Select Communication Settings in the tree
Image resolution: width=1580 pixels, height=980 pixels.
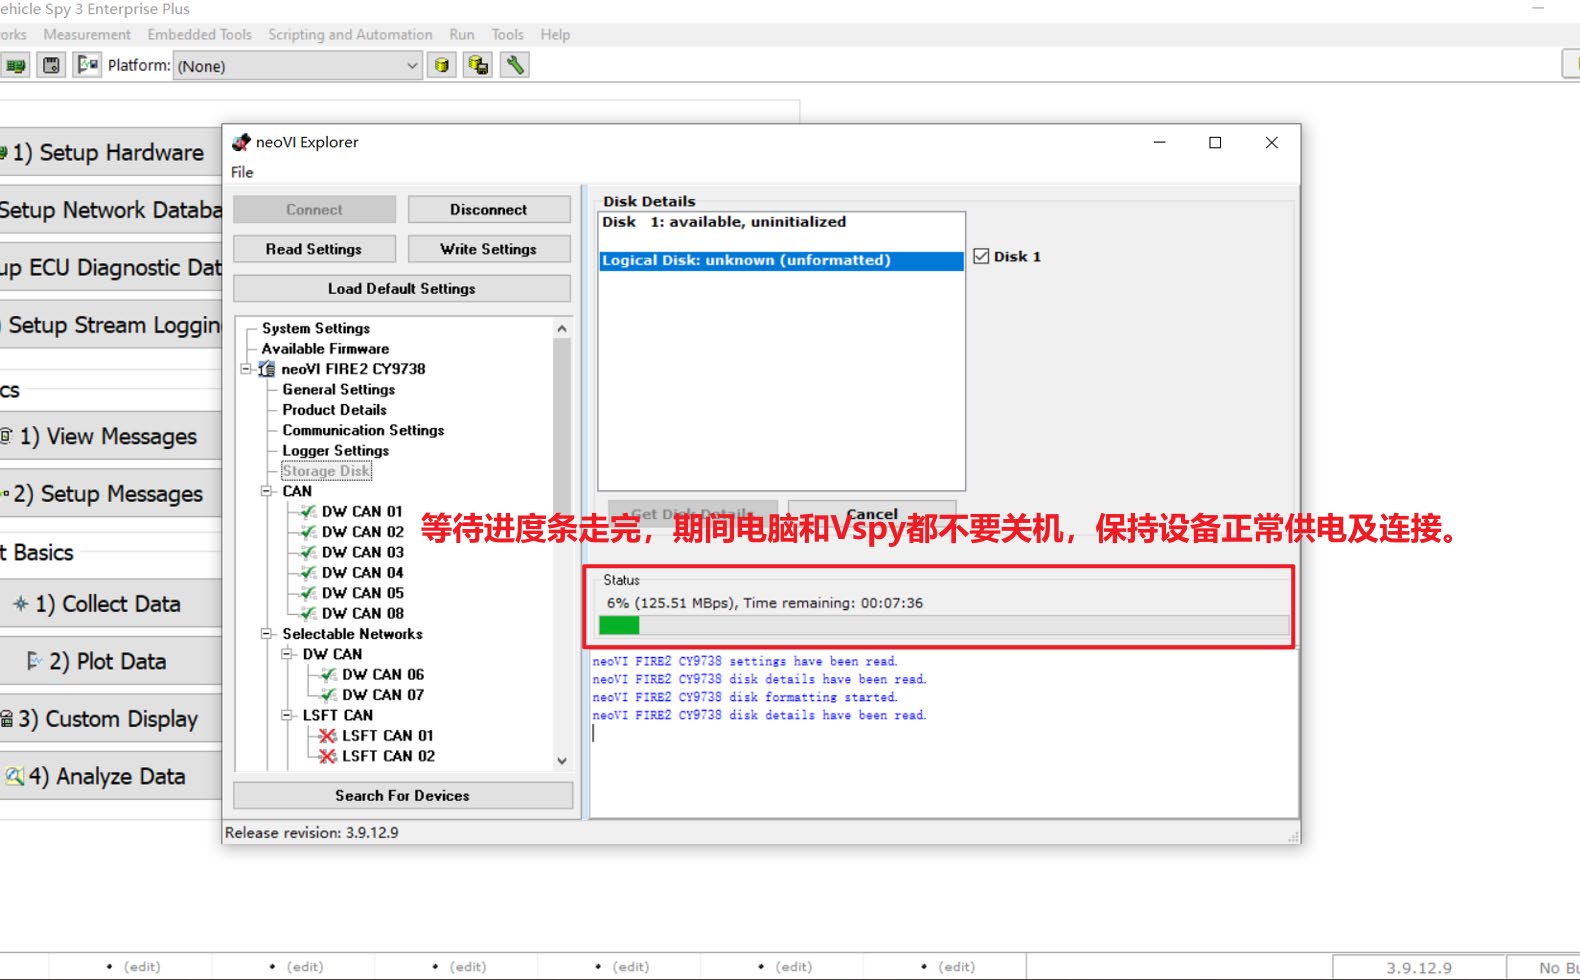[x=363, y=430]
